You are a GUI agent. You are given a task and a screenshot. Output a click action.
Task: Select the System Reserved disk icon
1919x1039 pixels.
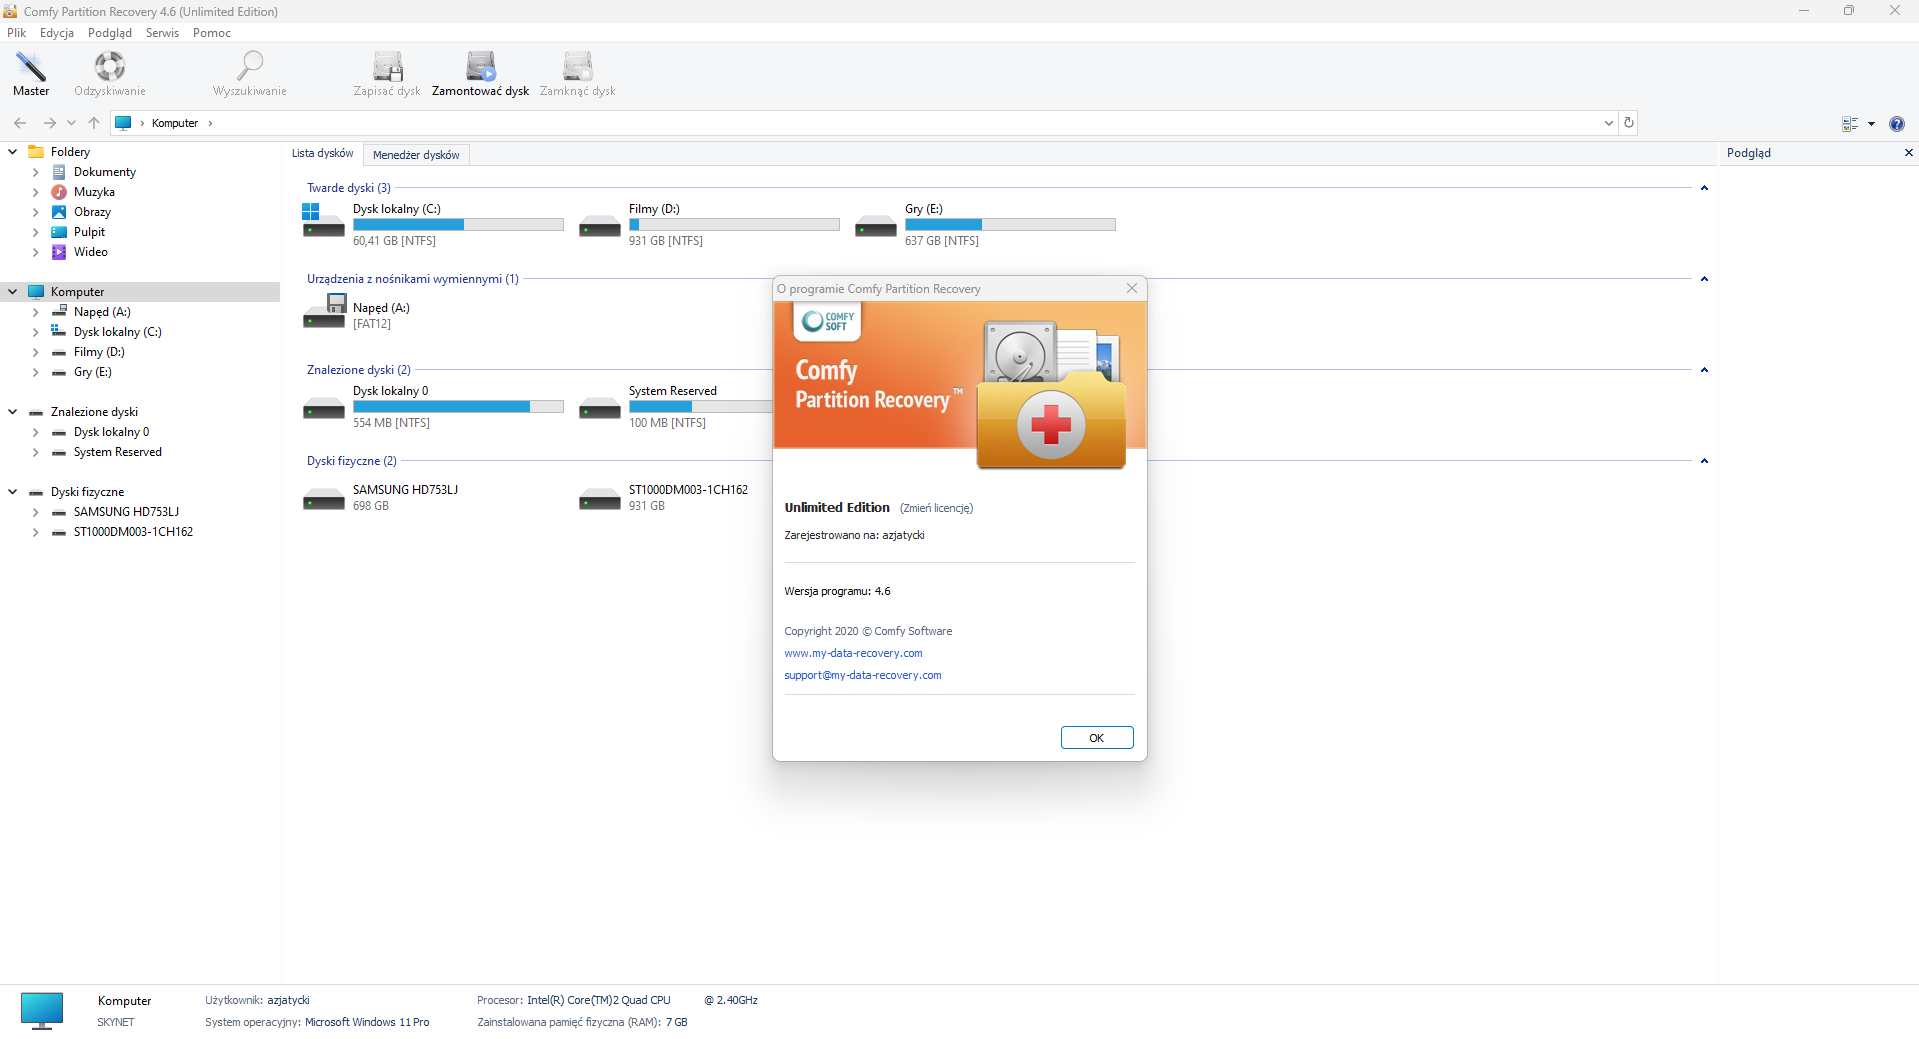click(599, 408)
